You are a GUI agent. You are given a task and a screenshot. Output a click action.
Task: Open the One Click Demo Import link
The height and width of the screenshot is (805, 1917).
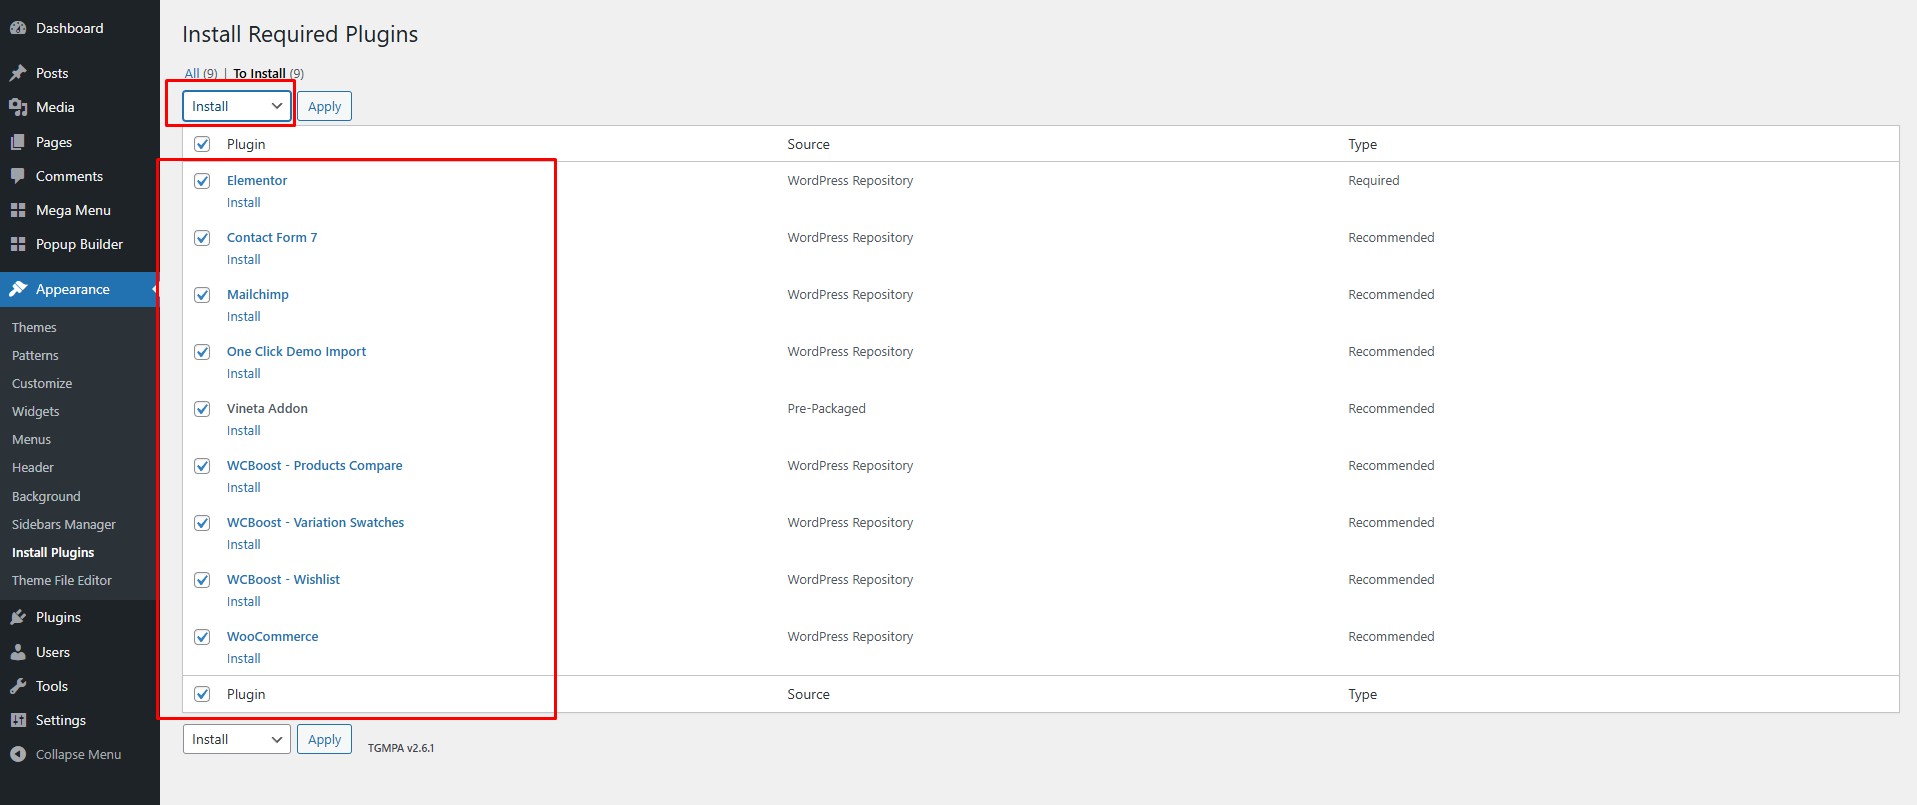pos(297,351)
